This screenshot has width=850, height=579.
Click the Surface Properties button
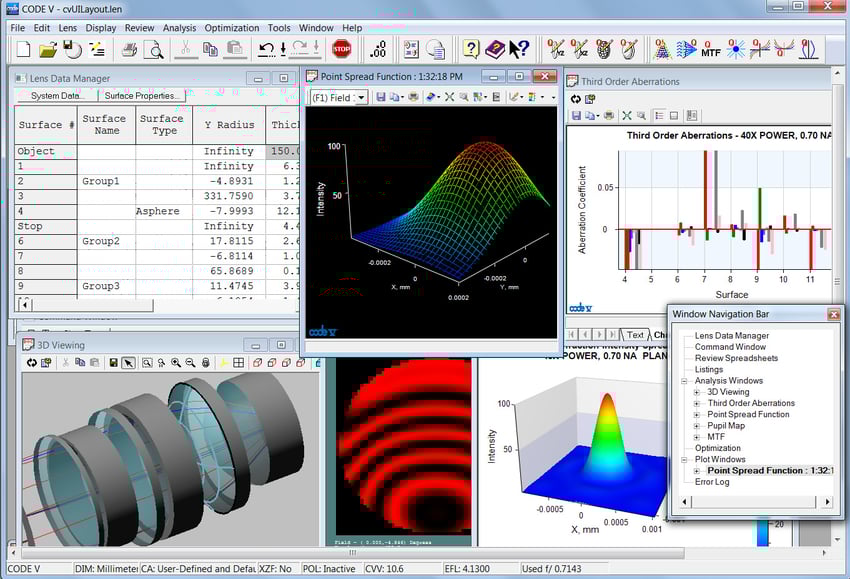point(142,96)
